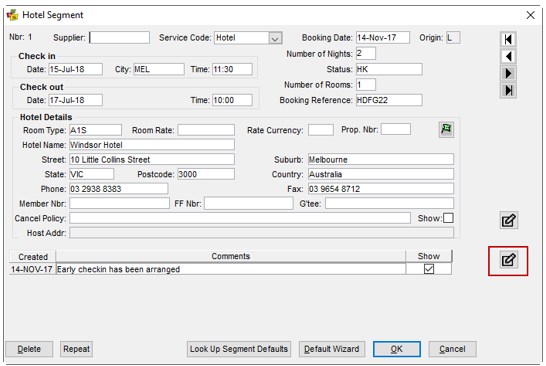Click the Check in Date field
The width and height of the screenshot is (546, 366).
point(76,69)
